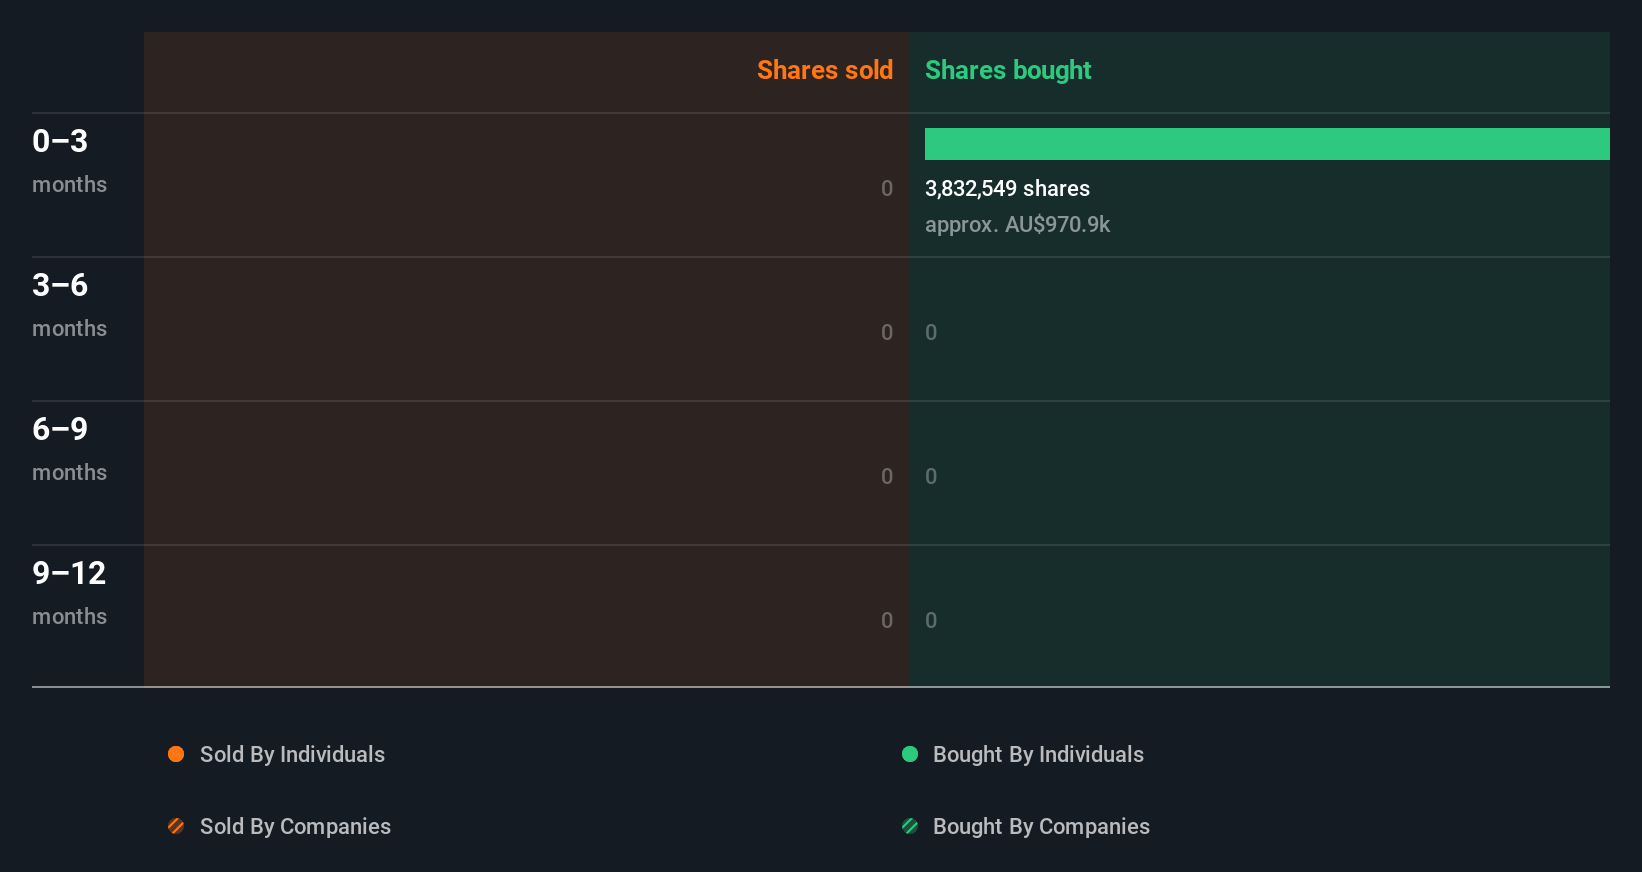Image resolution: width=1642 pixels, height=872 pixels.
Task: Click the shares bought zero for 9–12 months
Action: tap(931, 620)
